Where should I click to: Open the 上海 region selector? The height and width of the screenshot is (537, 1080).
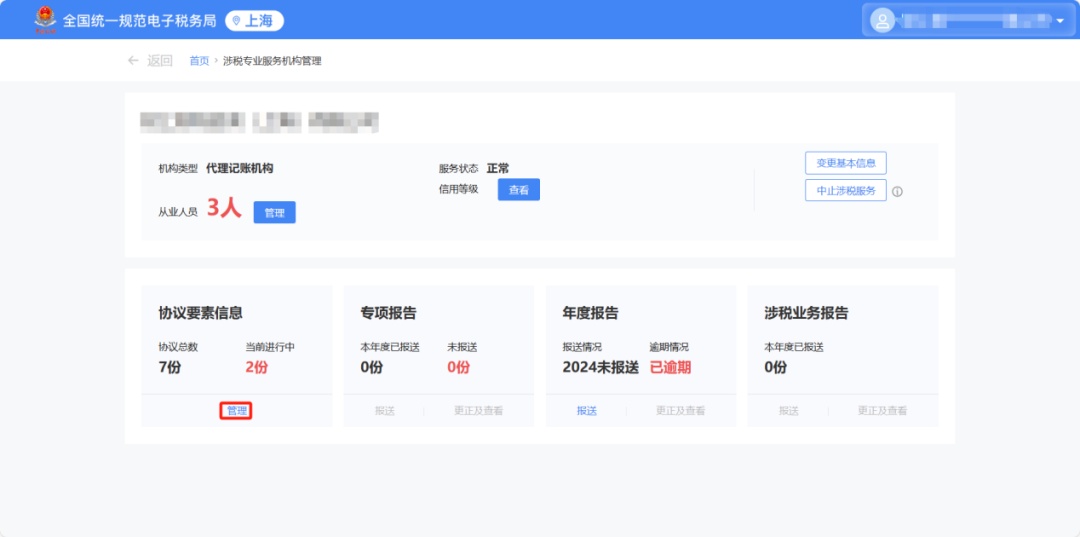point(254,20)
